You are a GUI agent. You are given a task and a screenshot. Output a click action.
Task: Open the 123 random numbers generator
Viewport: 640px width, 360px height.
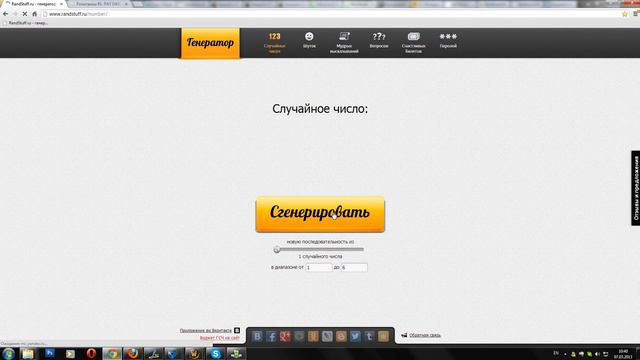274,42
